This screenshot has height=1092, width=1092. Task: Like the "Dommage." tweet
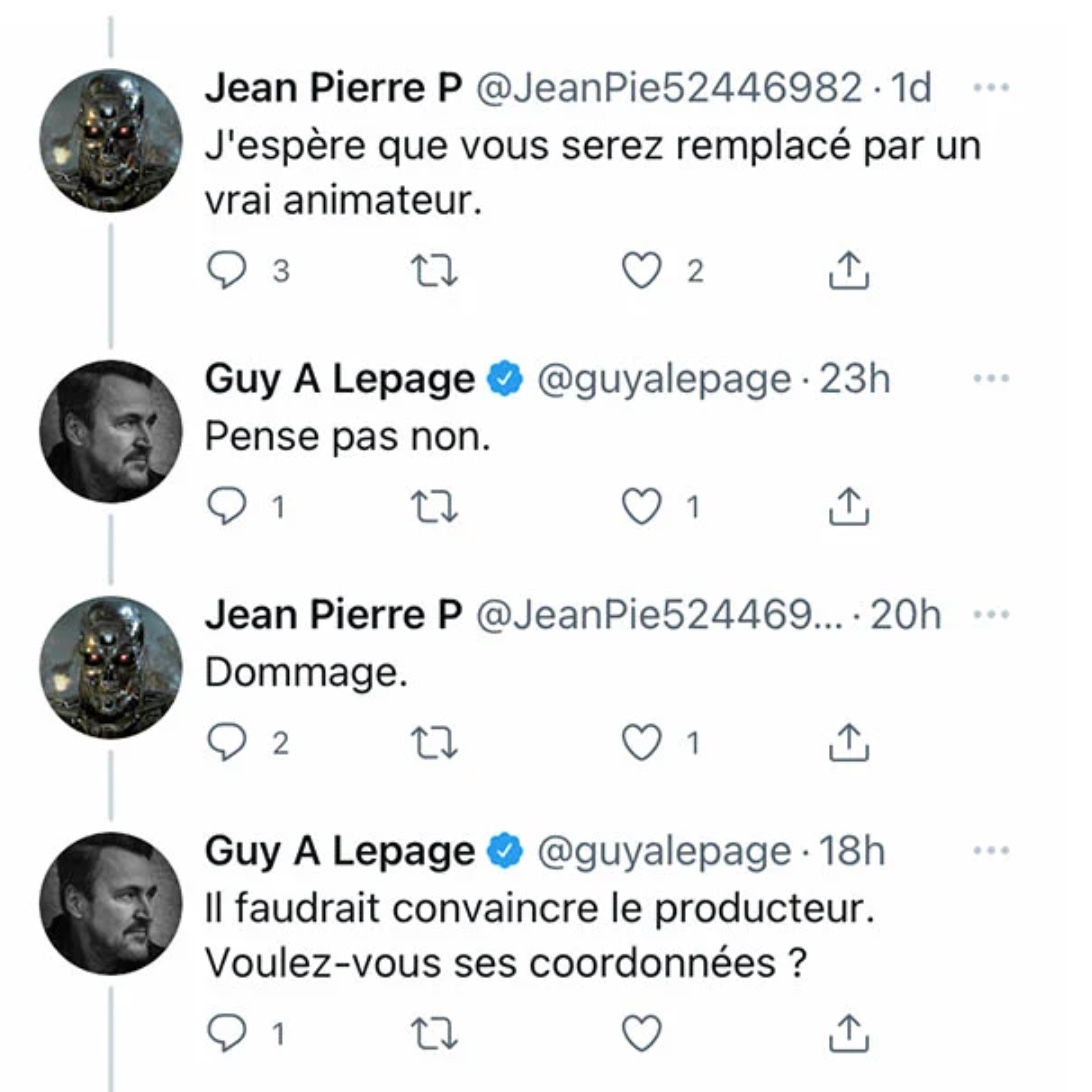(x=641, y=743)
